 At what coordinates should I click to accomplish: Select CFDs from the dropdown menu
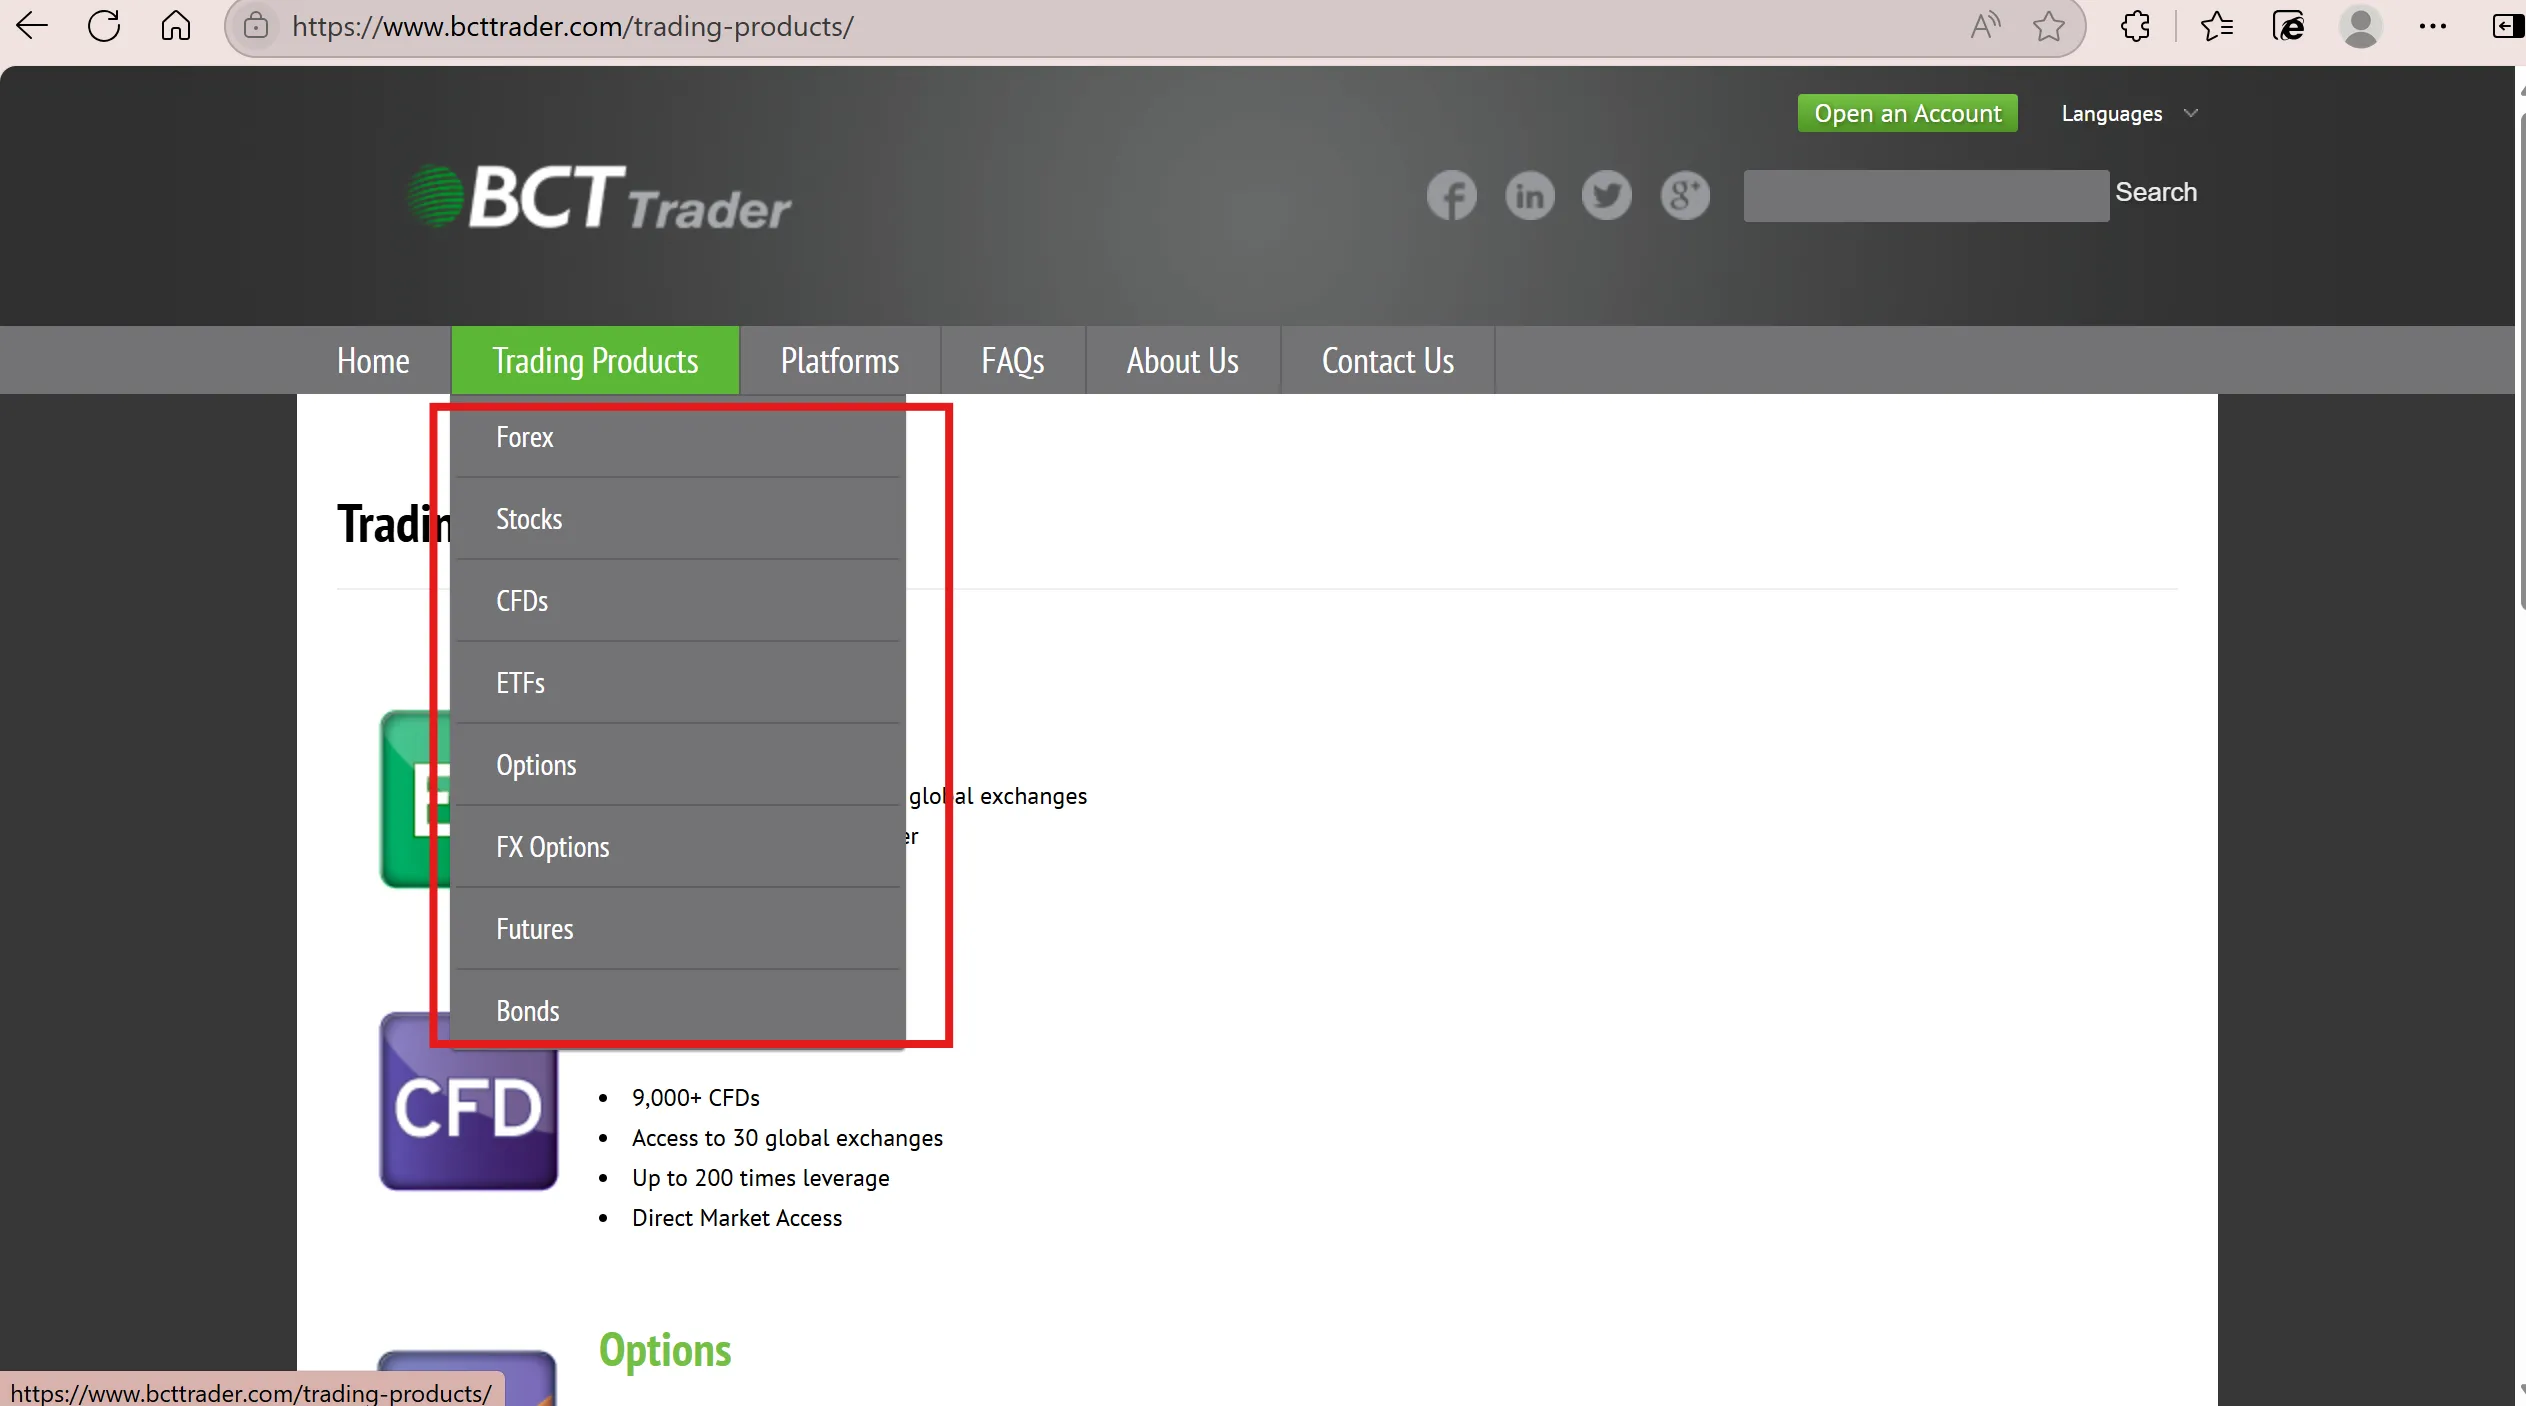678,601
